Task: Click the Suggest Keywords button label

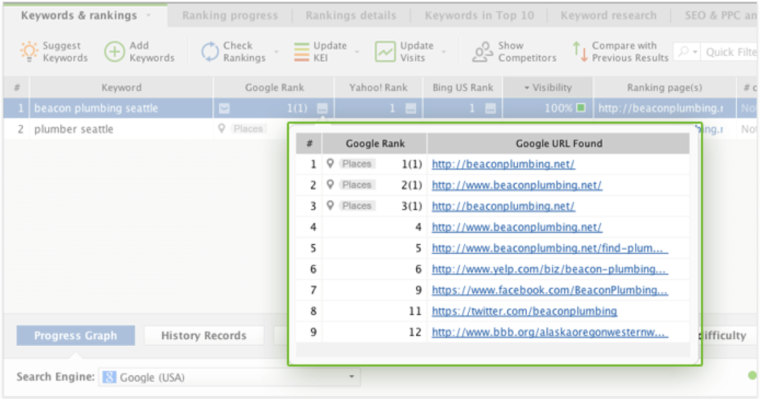Action: [65, 51]
